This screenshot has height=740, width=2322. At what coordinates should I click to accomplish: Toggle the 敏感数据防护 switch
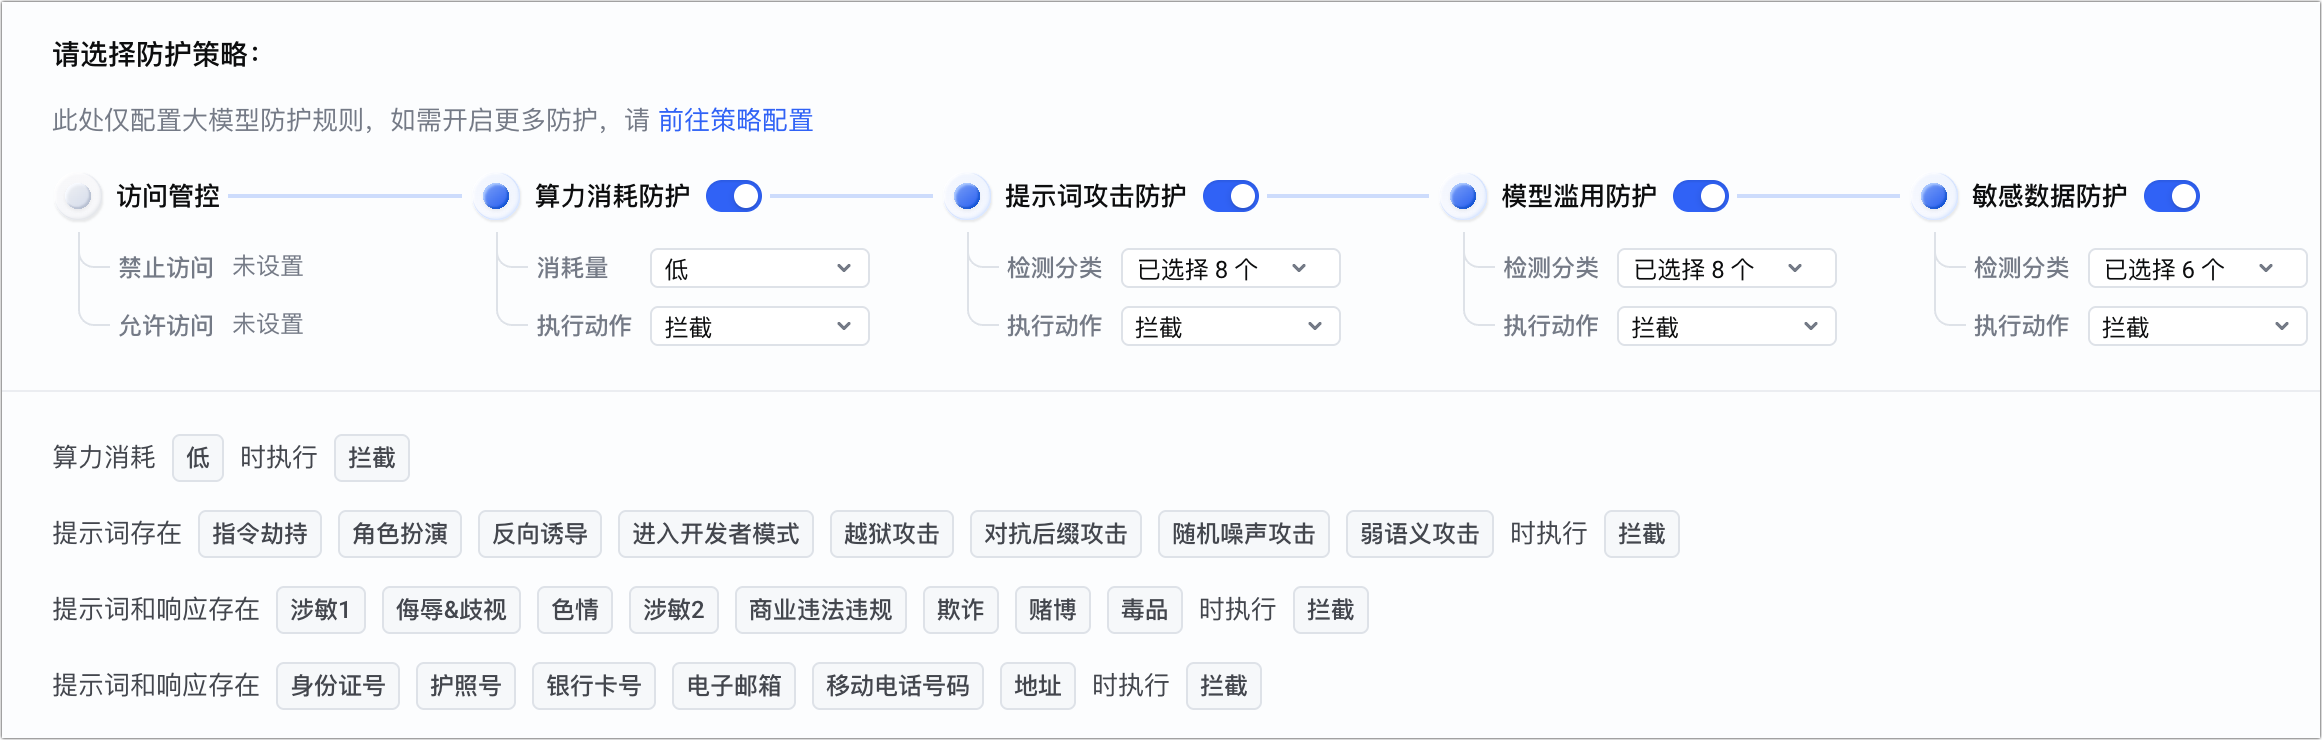click(x=2171, y=196)
